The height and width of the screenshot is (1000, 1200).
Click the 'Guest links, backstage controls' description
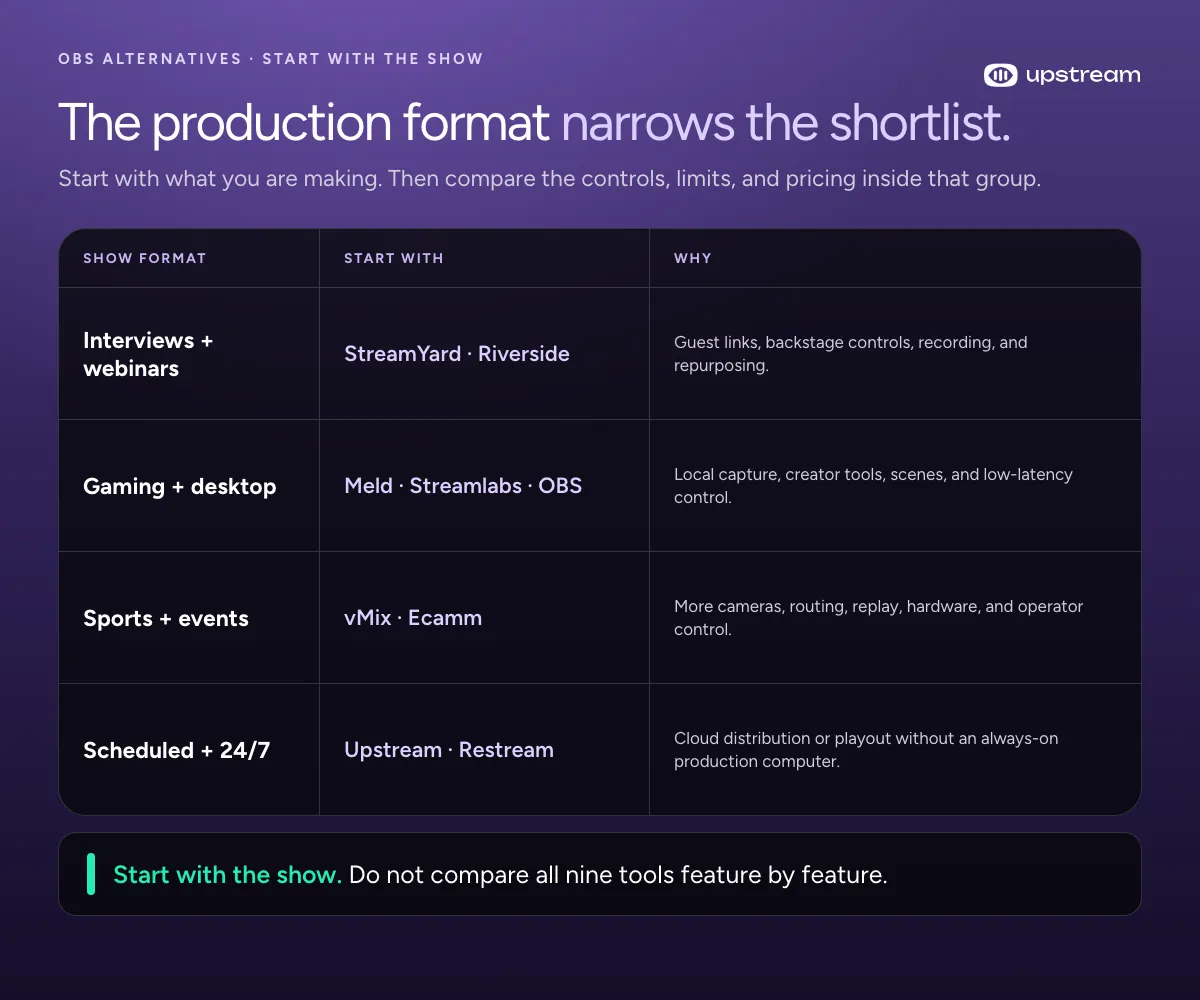tap(851, 354)
